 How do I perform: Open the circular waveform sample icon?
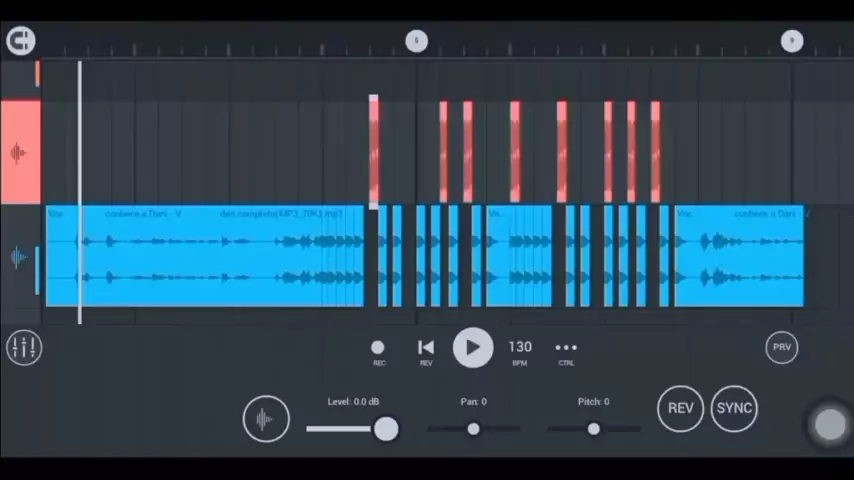265,419
